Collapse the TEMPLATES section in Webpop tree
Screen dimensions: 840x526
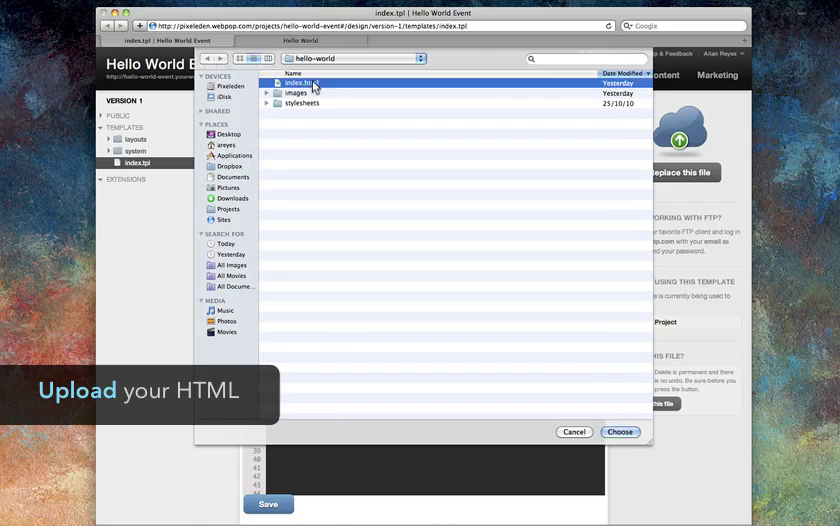click(101, 127)
